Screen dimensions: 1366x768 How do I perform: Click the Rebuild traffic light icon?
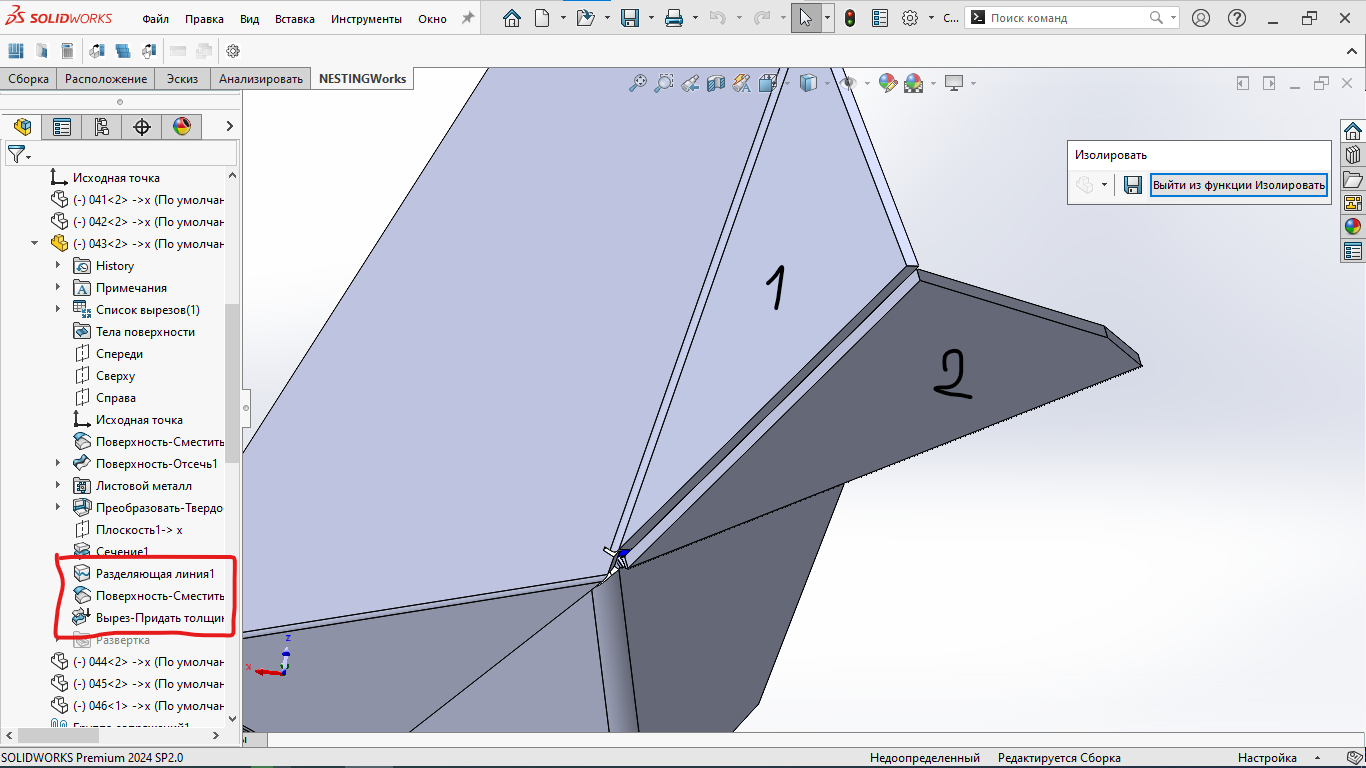(x=850, y=18)
